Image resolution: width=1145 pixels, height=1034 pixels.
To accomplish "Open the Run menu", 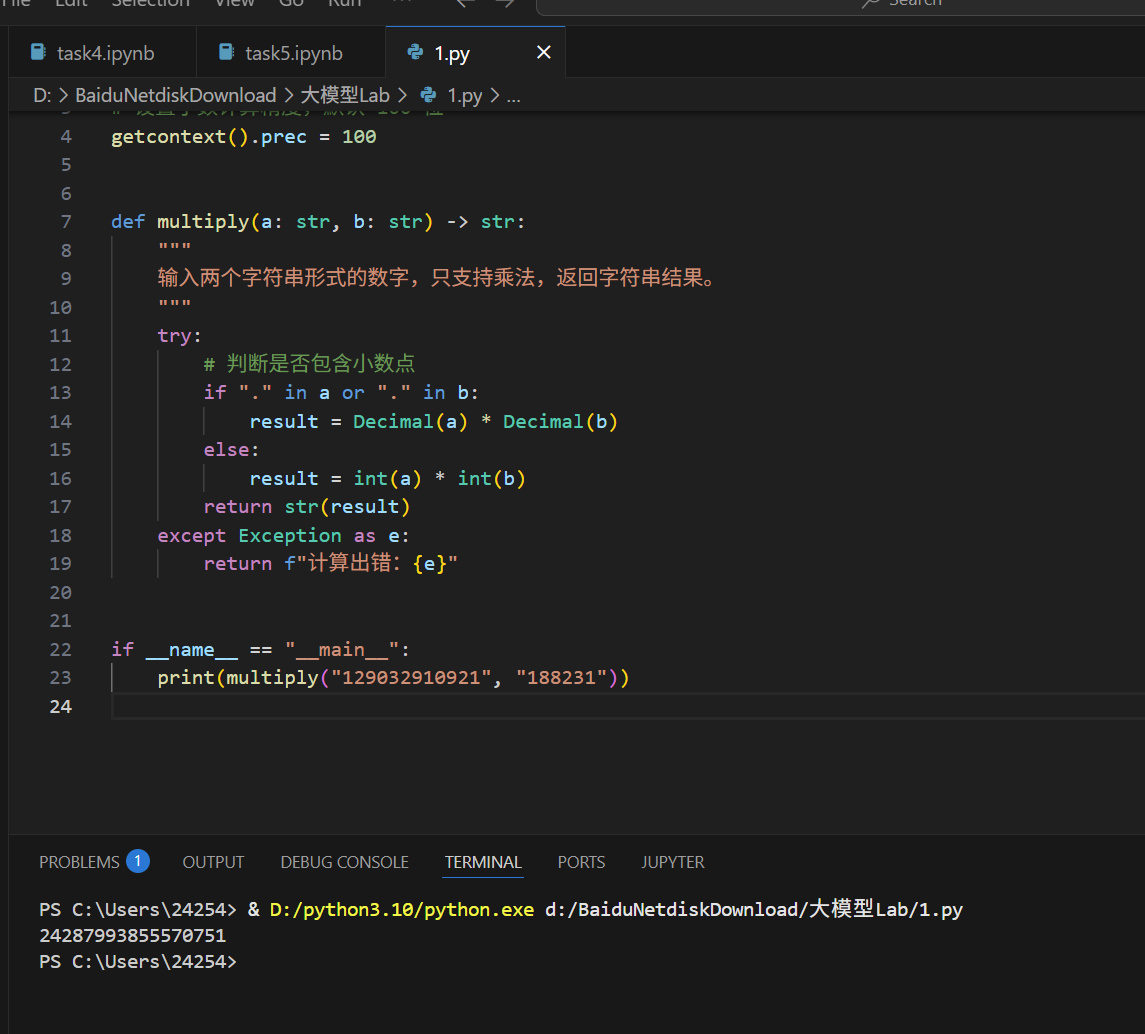I will tap(344, 4).
